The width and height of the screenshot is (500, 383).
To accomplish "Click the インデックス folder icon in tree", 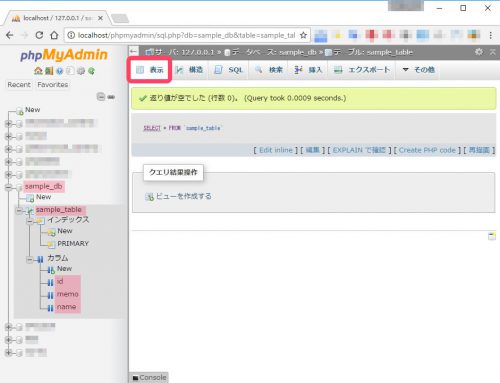I will point(40,220).
